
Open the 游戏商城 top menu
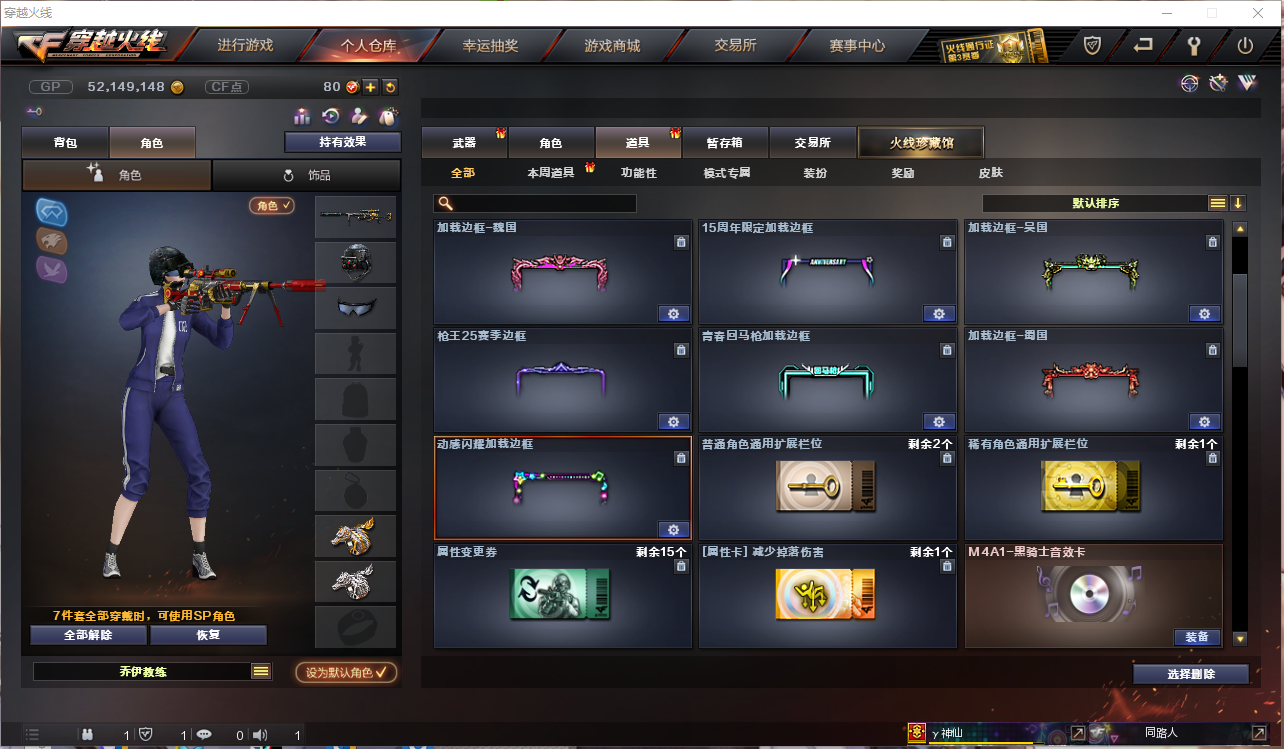click(x=612, y=45)
